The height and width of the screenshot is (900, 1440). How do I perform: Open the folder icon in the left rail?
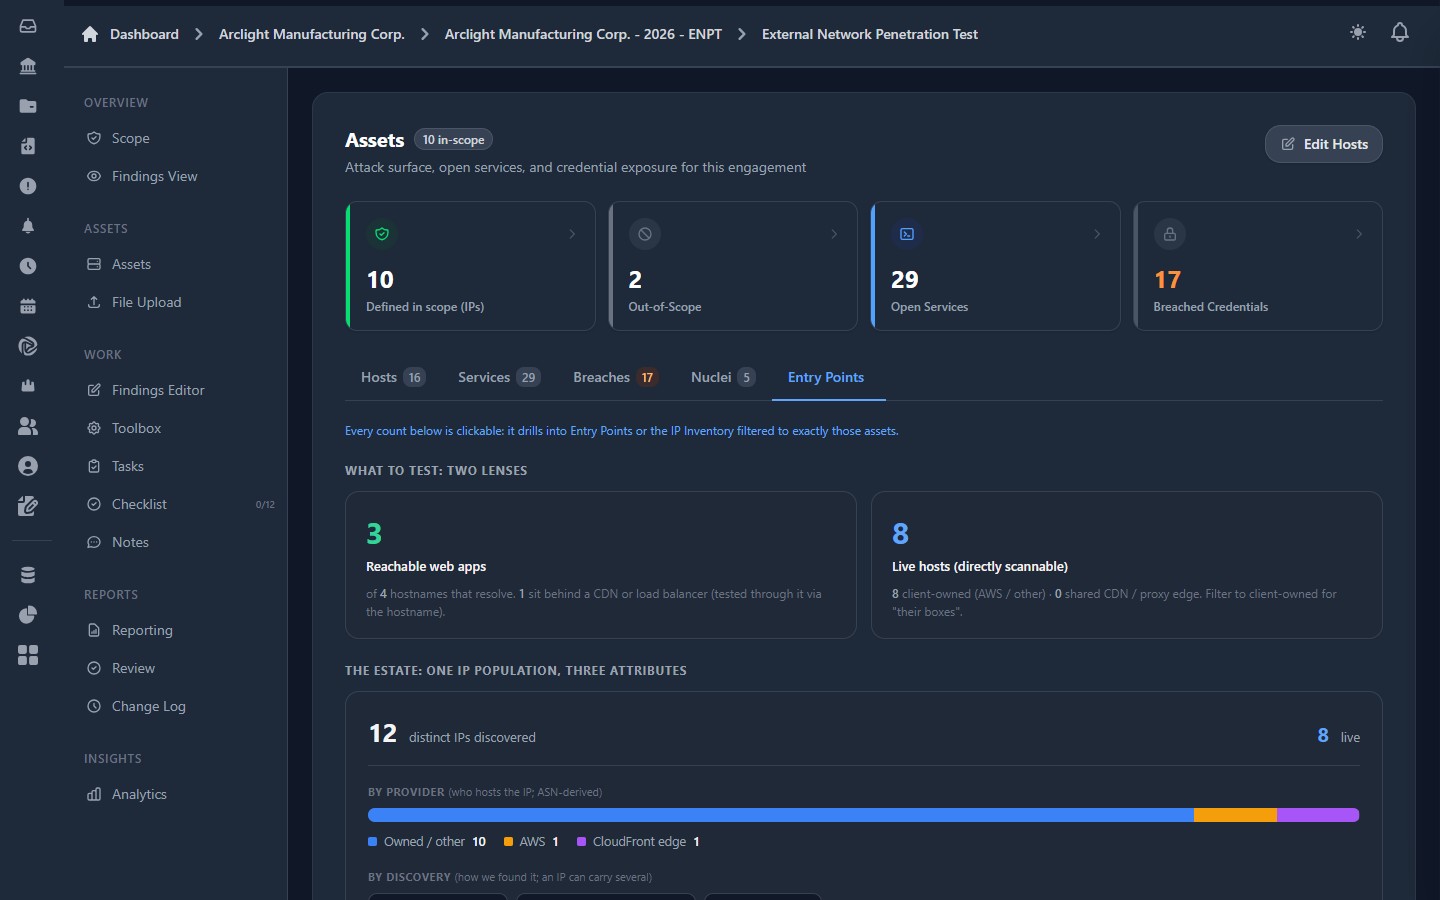click(28, 106)
